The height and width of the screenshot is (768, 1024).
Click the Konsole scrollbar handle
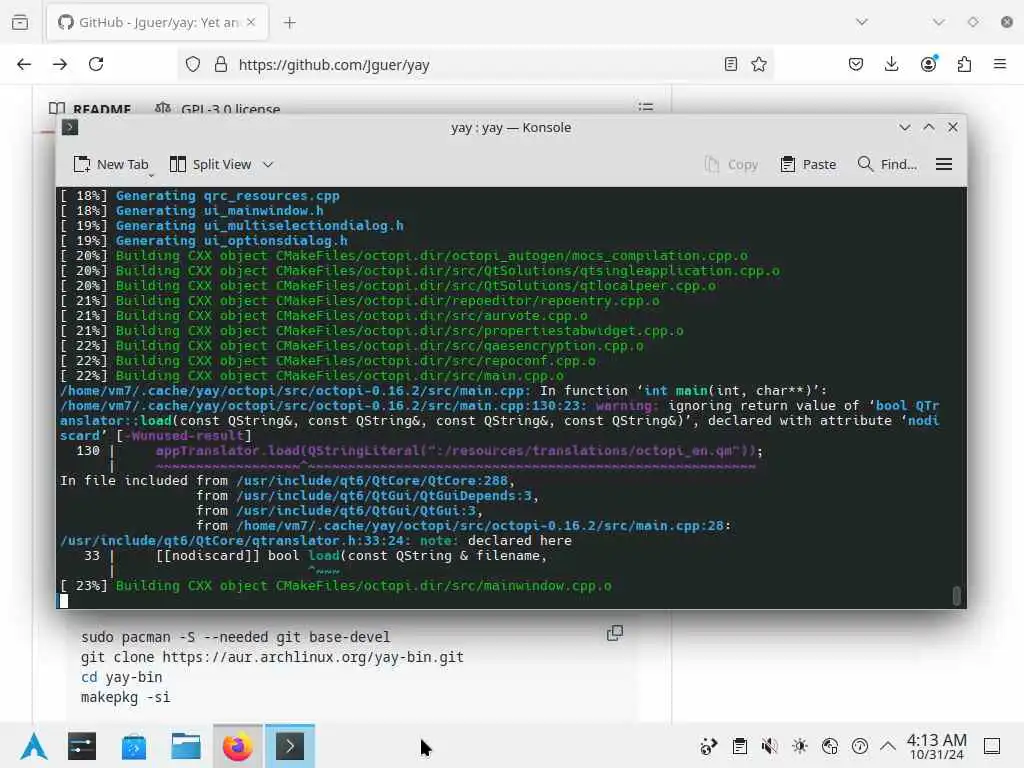pos(956,596)
